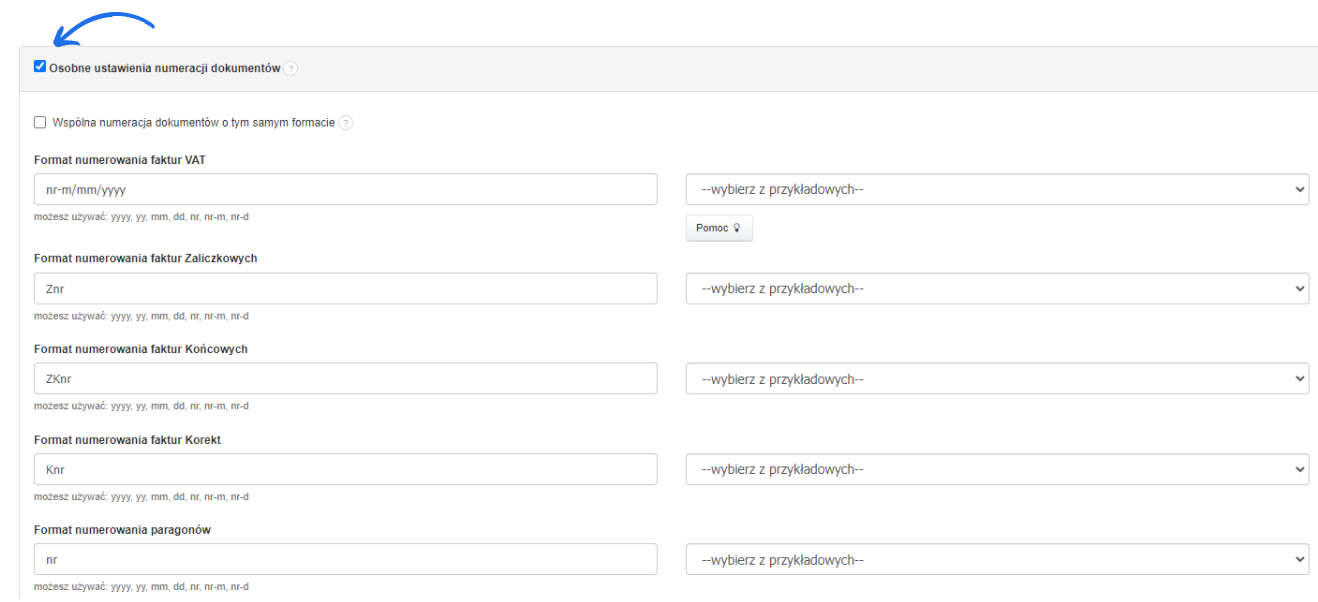Click the 'Format numerowania faktur VAT' label
The width and height of the screenshot is (1318, 602).
coord(120,160)
